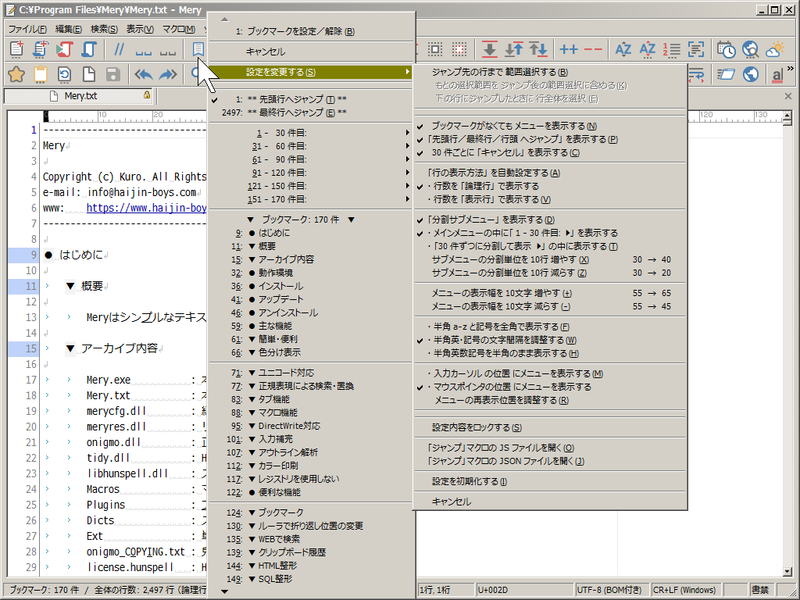Screen dimensions: 800x600
Task: Click the blue redo arrow icon
Action: [x=167, y=74]
